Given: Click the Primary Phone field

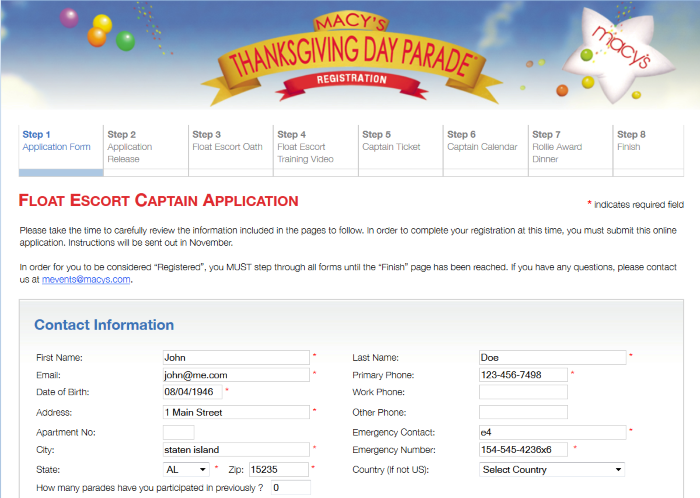Looking at the screenshot, I should pyautogui.click(x=523, y=375).
